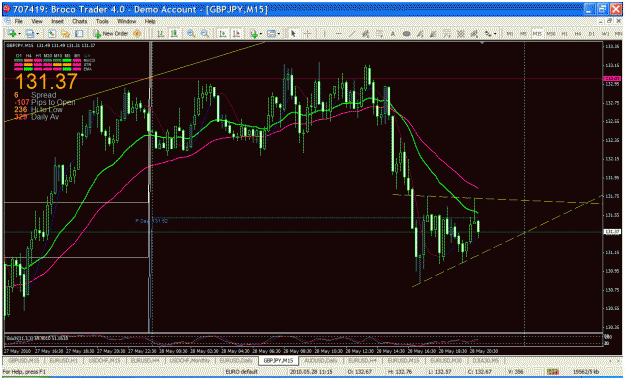Open the chart Templates icon
The image size is (625, 378).
click(271, 34)
